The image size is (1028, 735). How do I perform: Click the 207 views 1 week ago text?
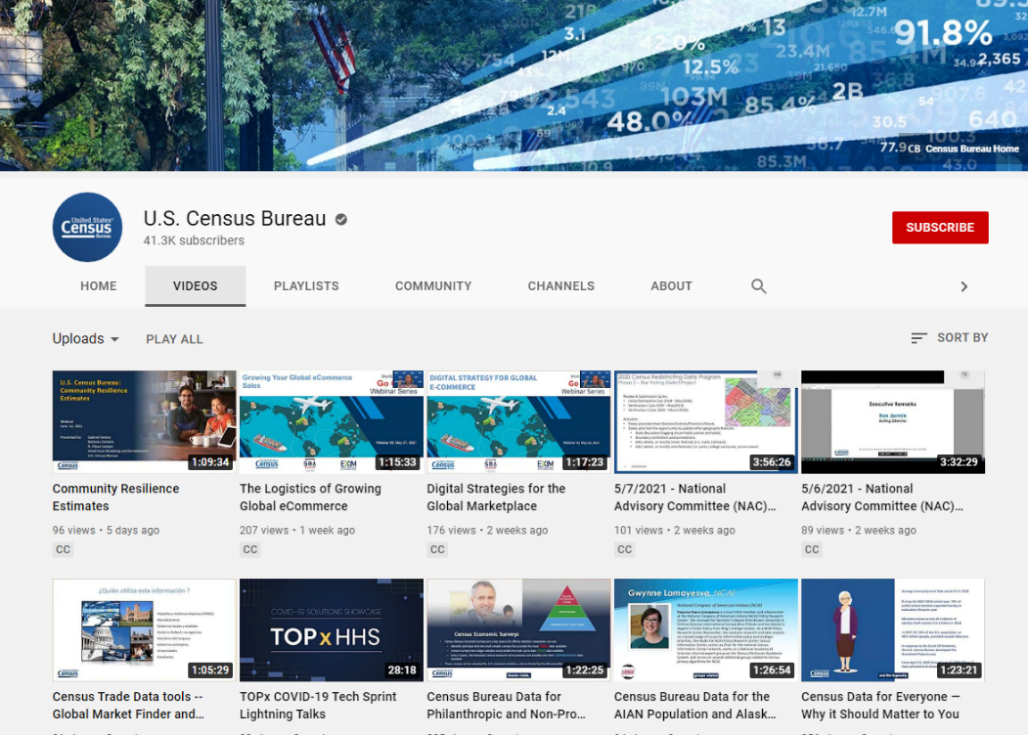click(297, 530)
